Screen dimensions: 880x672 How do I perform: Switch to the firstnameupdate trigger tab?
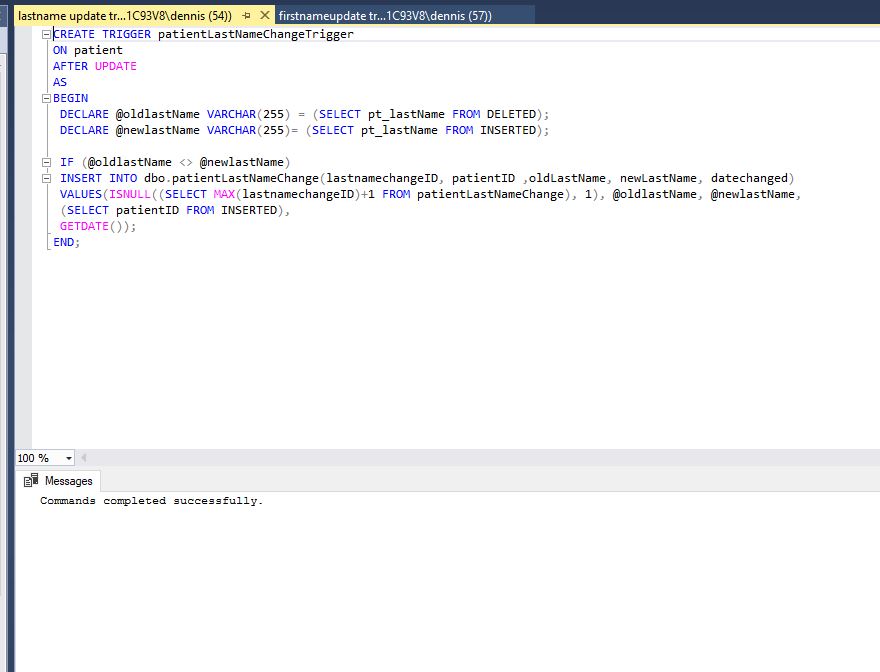click(x=385, y=16)
